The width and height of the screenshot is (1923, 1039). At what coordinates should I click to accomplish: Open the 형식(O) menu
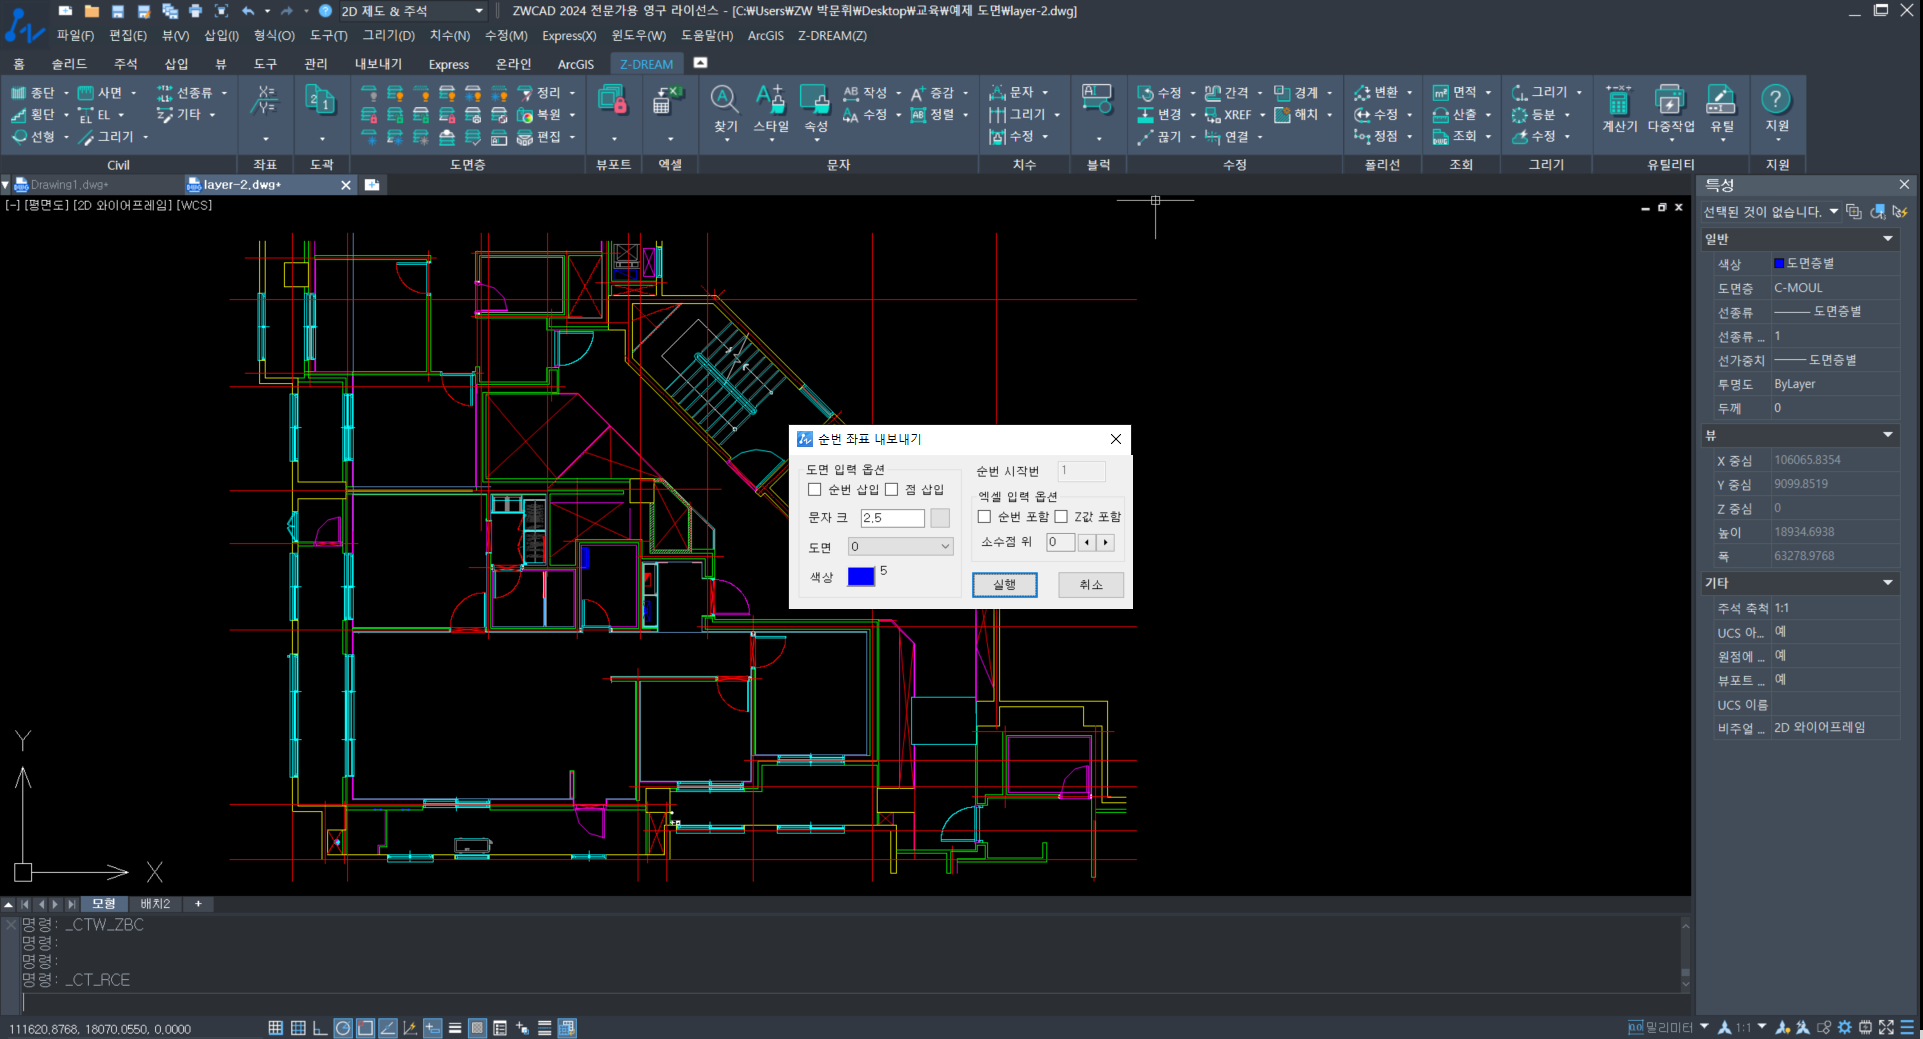point(273,36)
